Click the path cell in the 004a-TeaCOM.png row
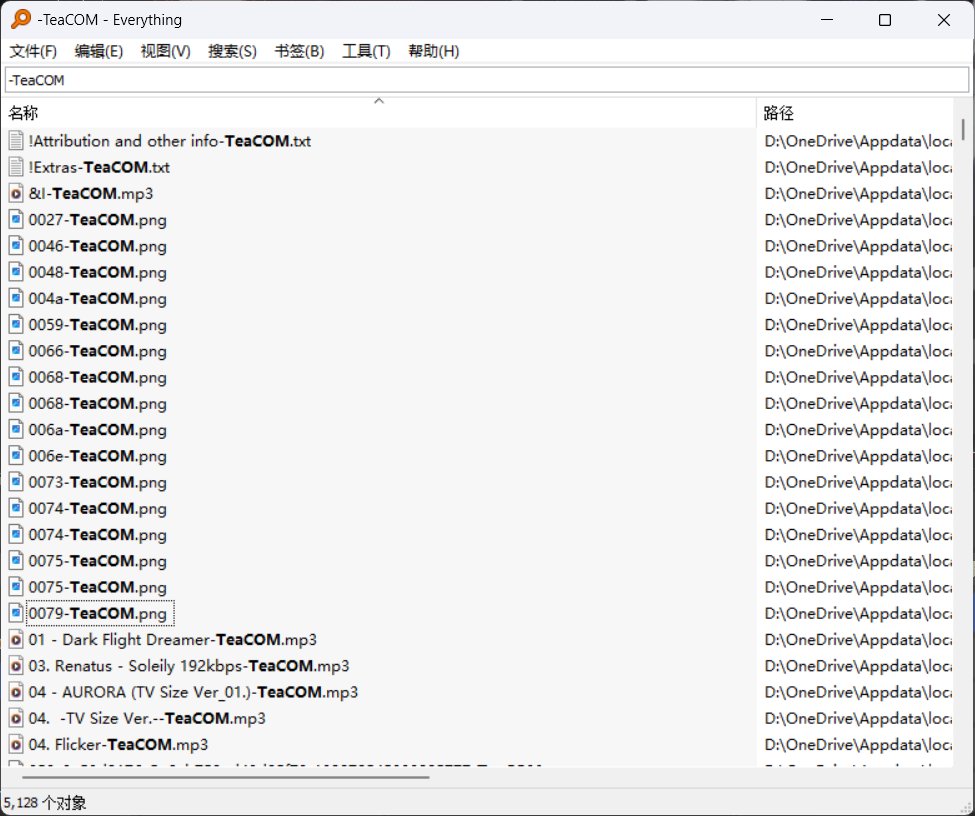This screenshot has width=975, height=816. [858, 298]
